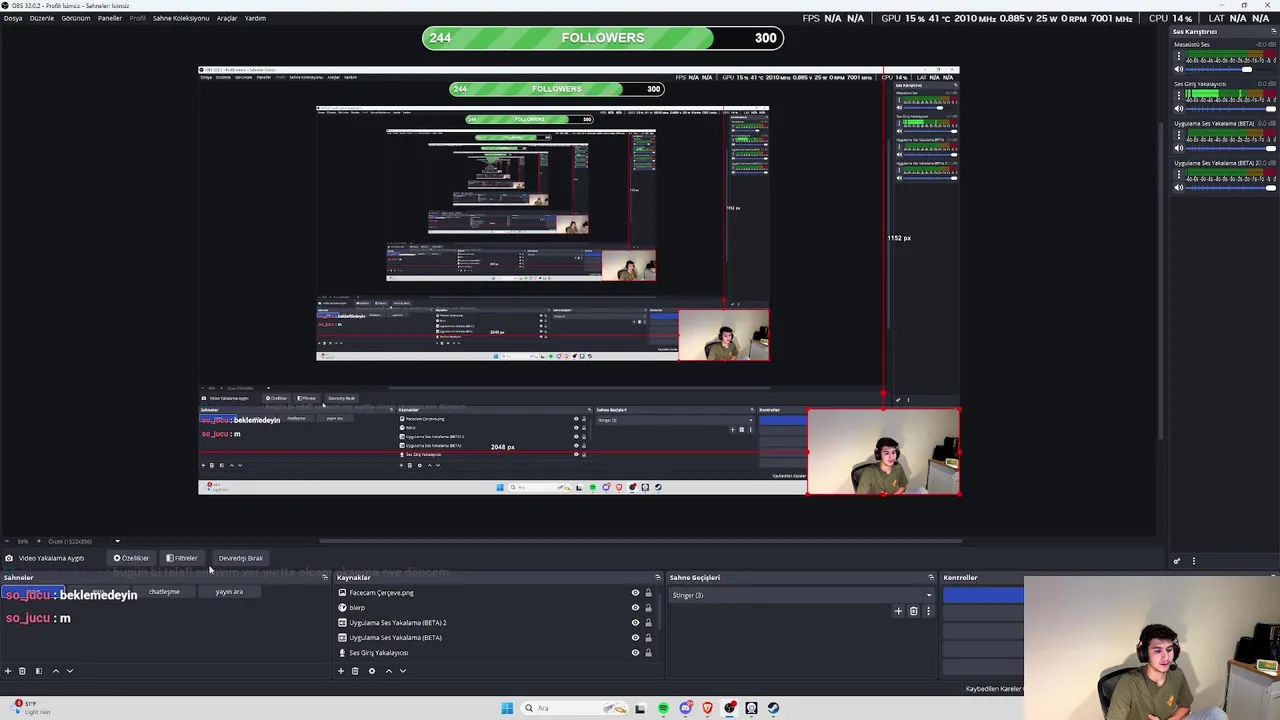
Task: Undock the Sahne Geçişleri panel
Action: tap(931, 578)
